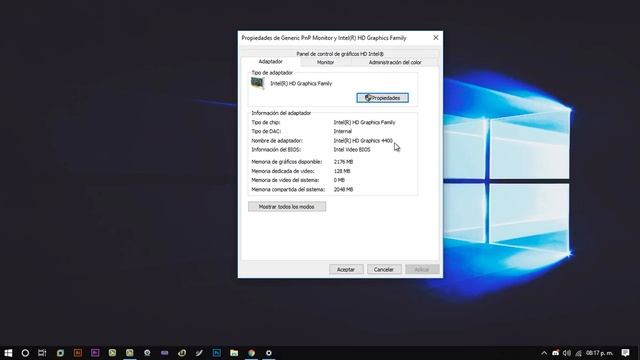Viewport: 640px width, 360px height.
Task: Click the Intel(R) HD Graphics 4400 value
Action: point(363,141)
